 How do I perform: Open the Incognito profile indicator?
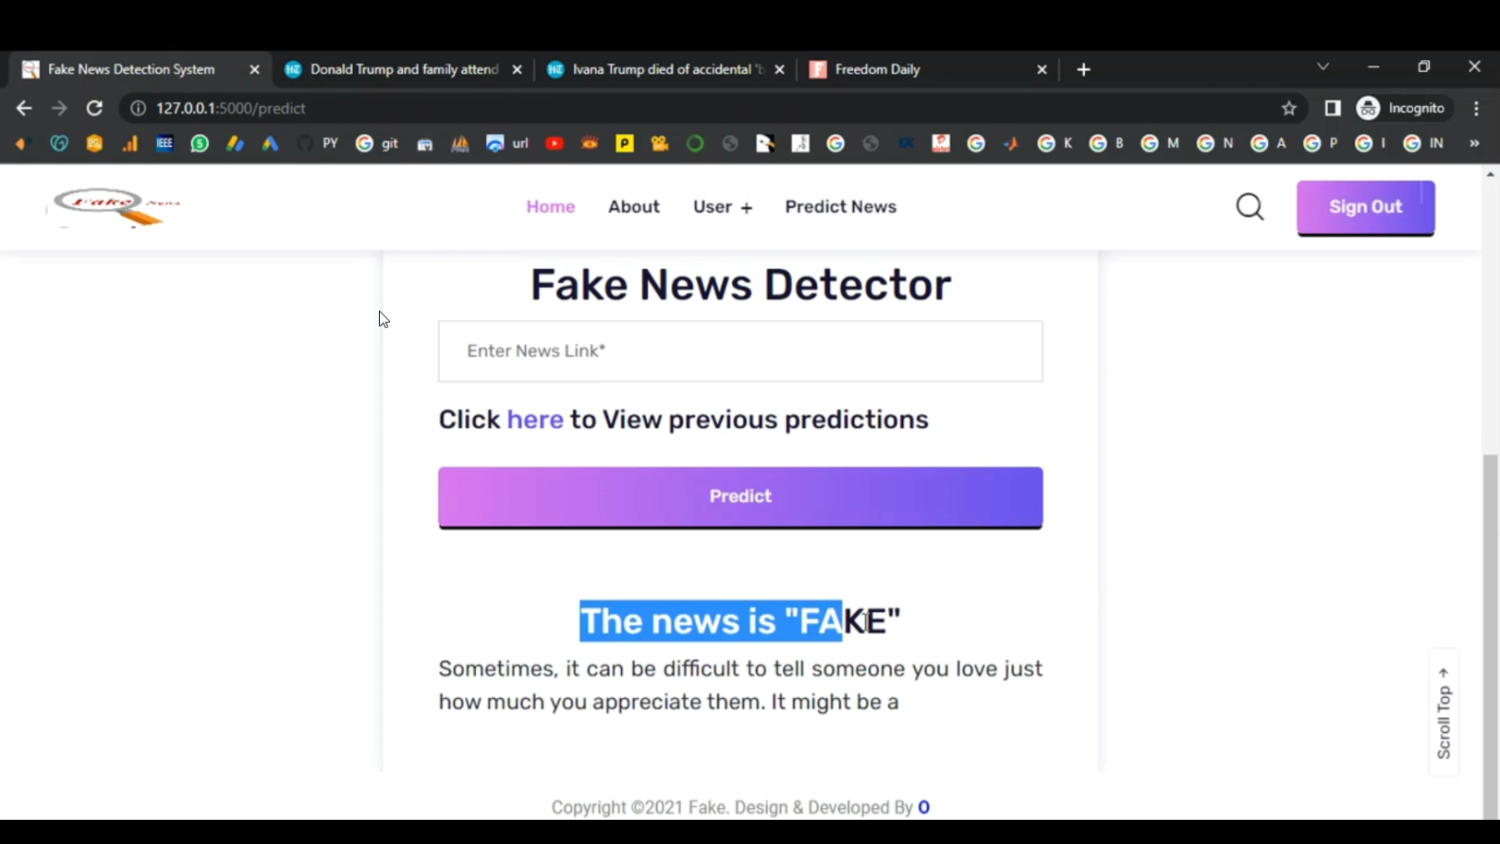coord(1401,108)
